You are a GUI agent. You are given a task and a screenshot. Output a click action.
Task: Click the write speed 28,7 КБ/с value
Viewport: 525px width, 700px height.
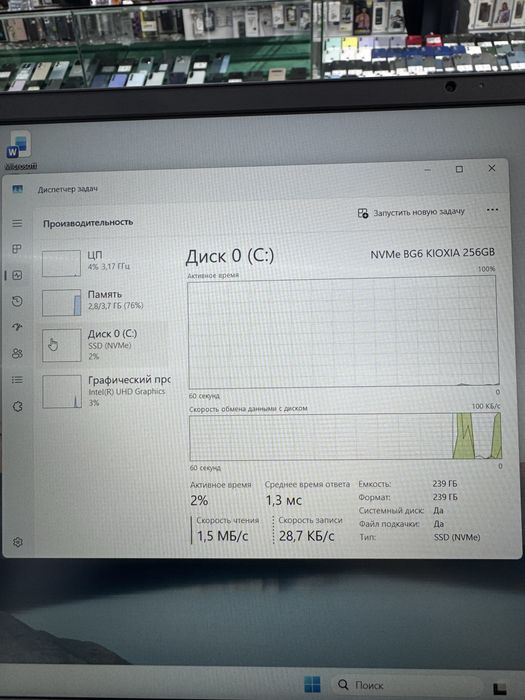(307, 536)
